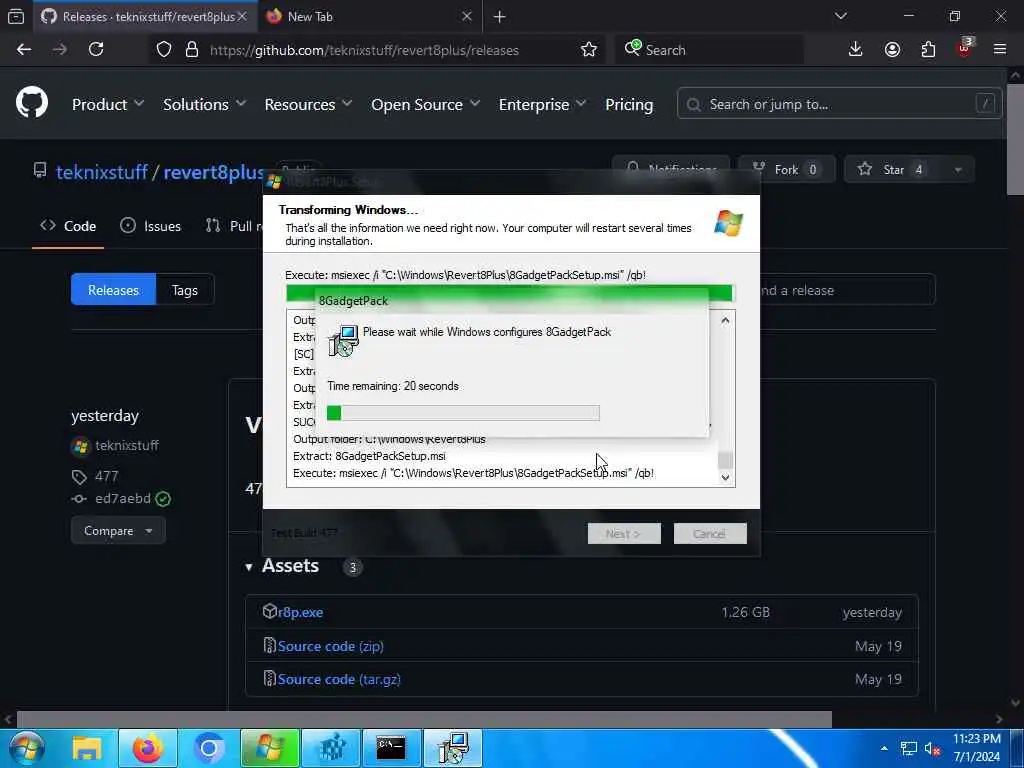Open the teknixstuff author link
Screen dimensions: 1024x768
[x=127, y=445]
